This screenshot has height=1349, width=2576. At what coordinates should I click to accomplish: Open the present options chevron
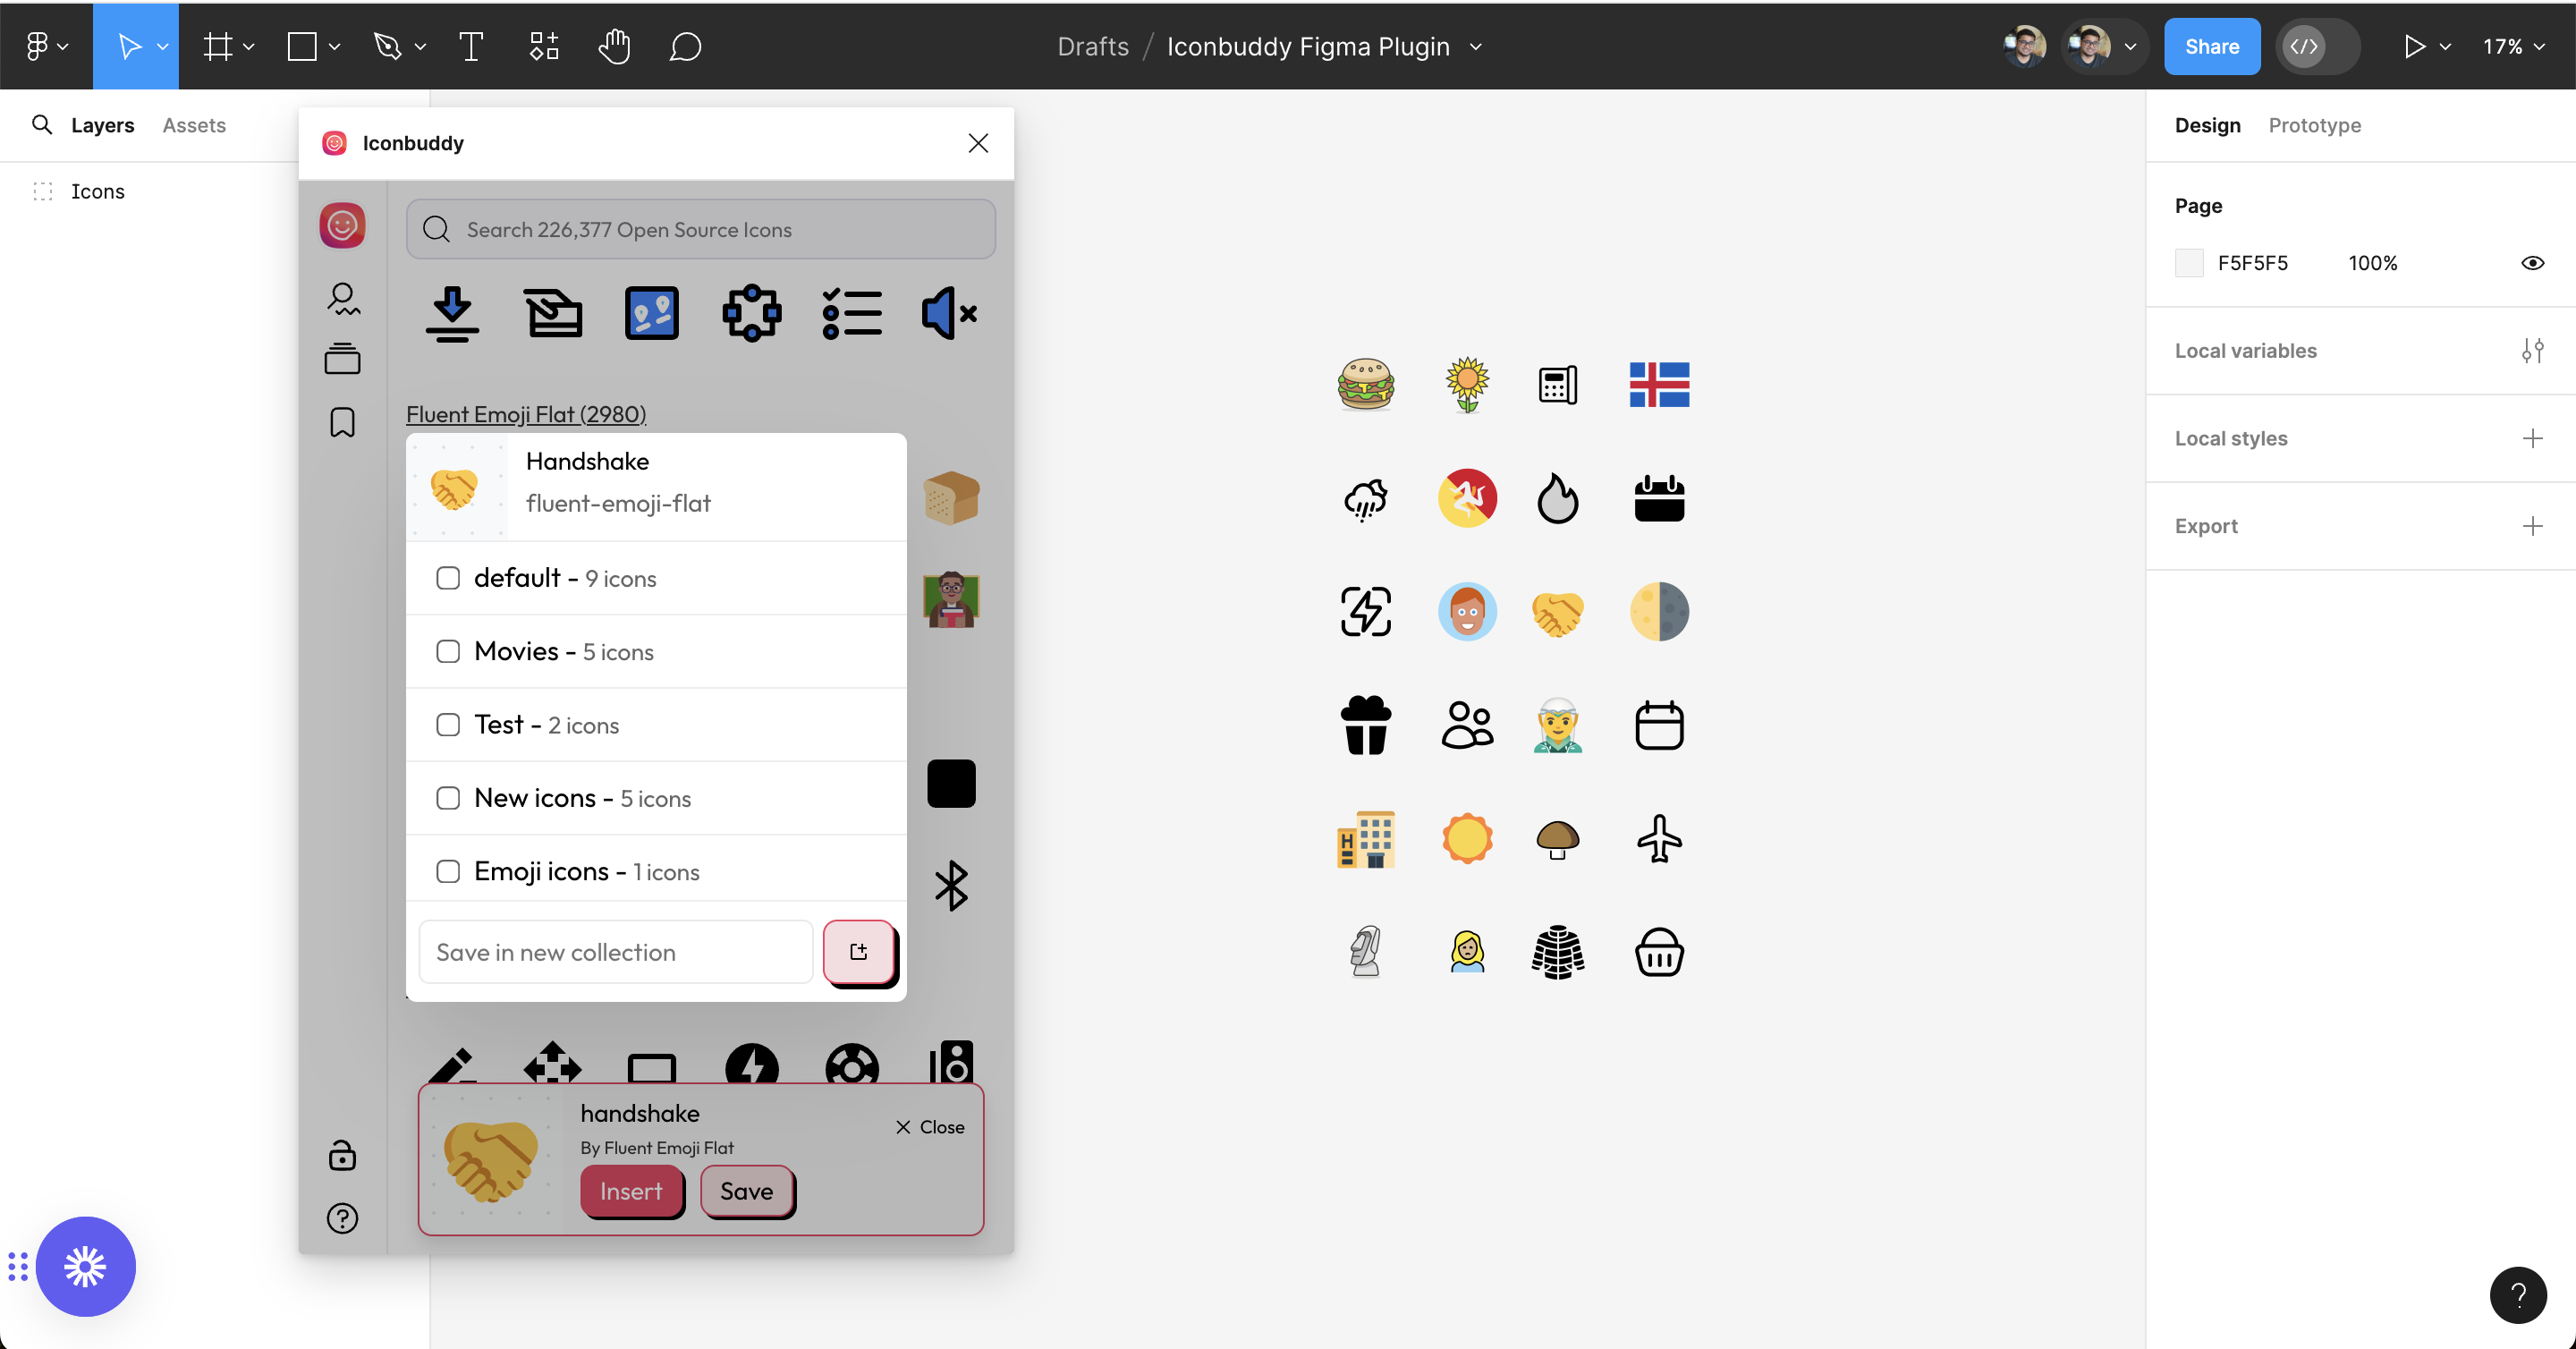(x=2445, y=47)
